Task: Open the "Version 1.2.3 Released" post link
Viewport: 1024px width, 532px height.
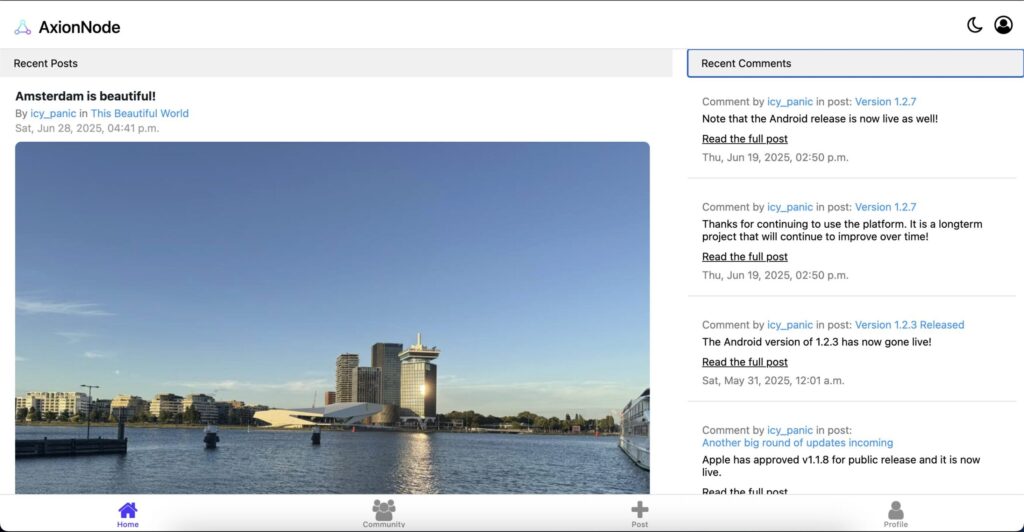Action: (909, 324)
